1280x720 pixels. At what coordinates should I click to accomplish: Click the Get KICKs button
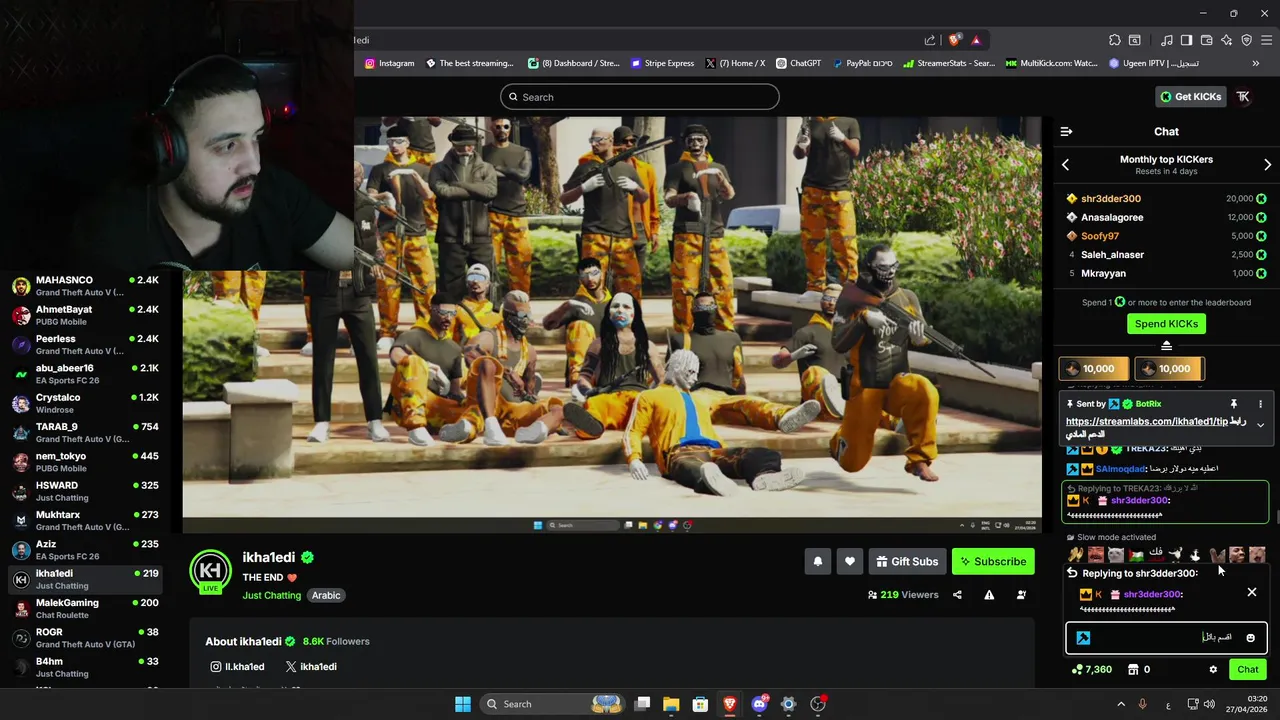(1190, 97)
